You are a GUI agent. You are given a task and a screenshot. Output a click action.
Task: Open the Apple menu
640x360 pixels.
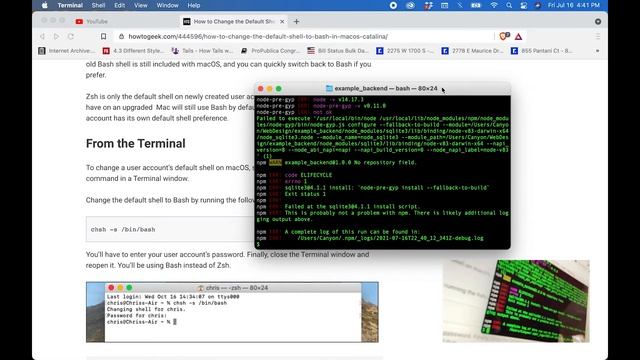pyautogui.click(x=45, y=5)
